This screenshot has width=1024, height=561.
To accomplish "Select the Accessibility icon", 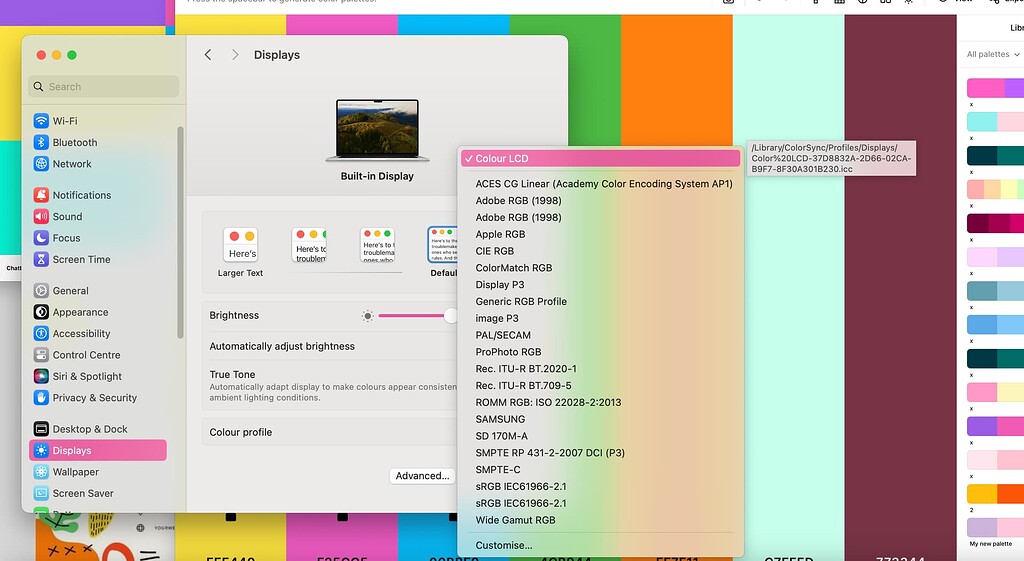I will tap(41, 333).
